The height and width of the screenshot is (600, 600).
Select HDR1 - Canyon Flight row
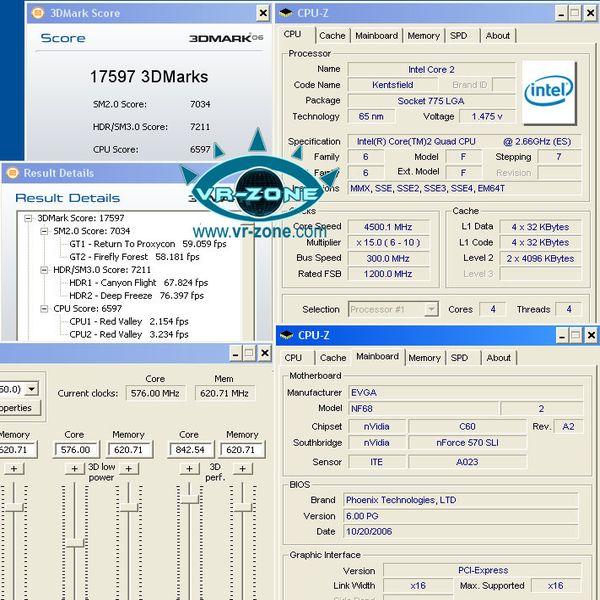(139, 283)
